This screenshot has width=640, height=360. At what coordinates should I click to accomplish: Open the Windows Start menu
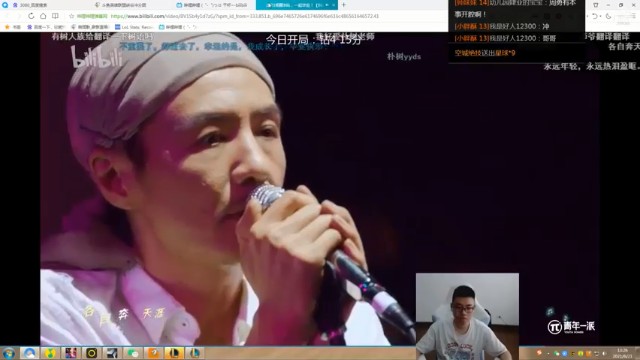coord(9,353)
